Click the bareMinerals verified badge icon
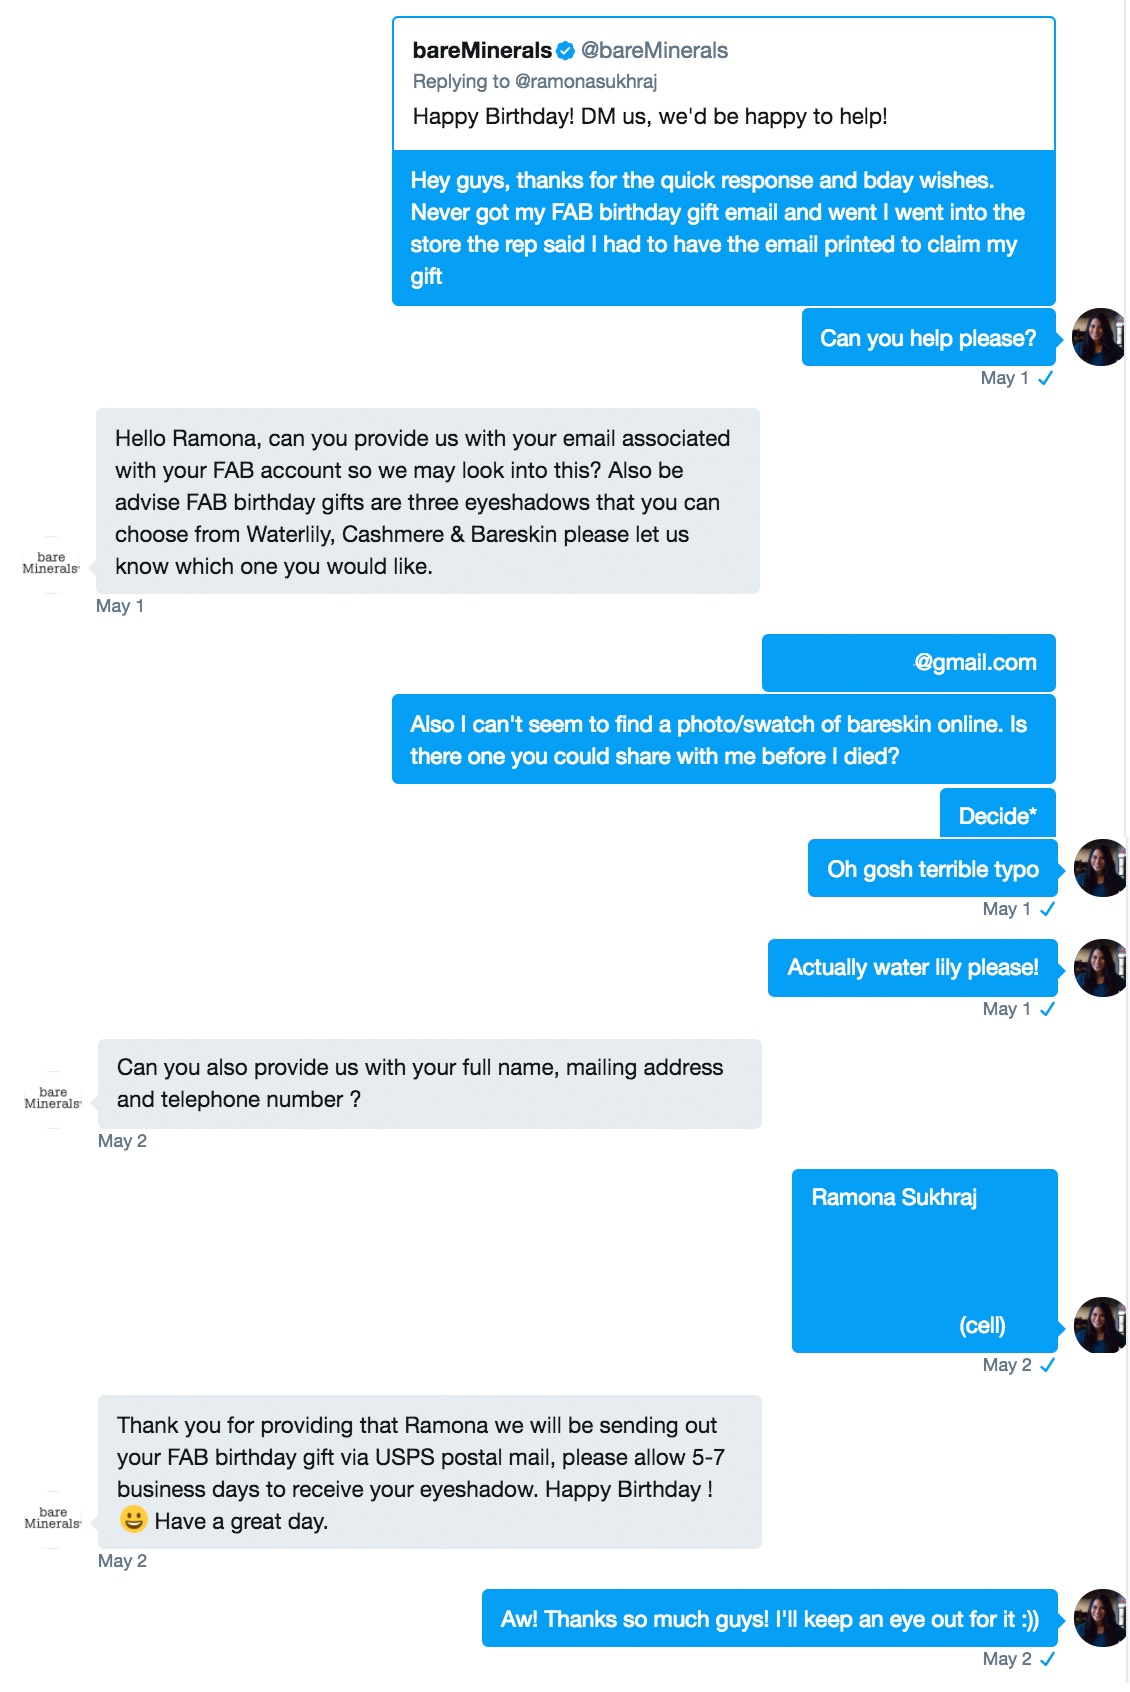The width and height of the screenshot is (1130, 1692). 565,51
